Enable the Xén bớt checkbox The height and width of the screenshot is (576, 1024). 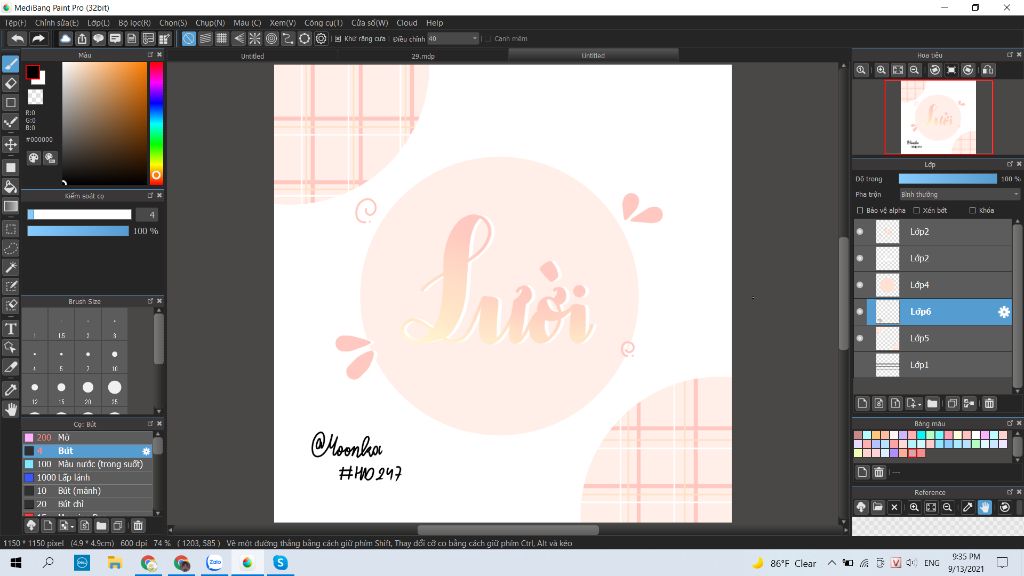pos(916,210)
